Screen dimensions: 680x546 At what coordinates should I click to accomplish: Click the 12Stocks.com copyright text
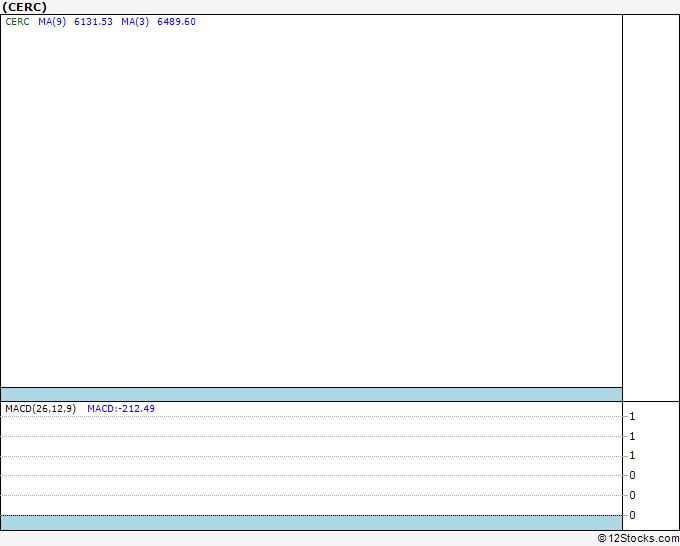638,538
